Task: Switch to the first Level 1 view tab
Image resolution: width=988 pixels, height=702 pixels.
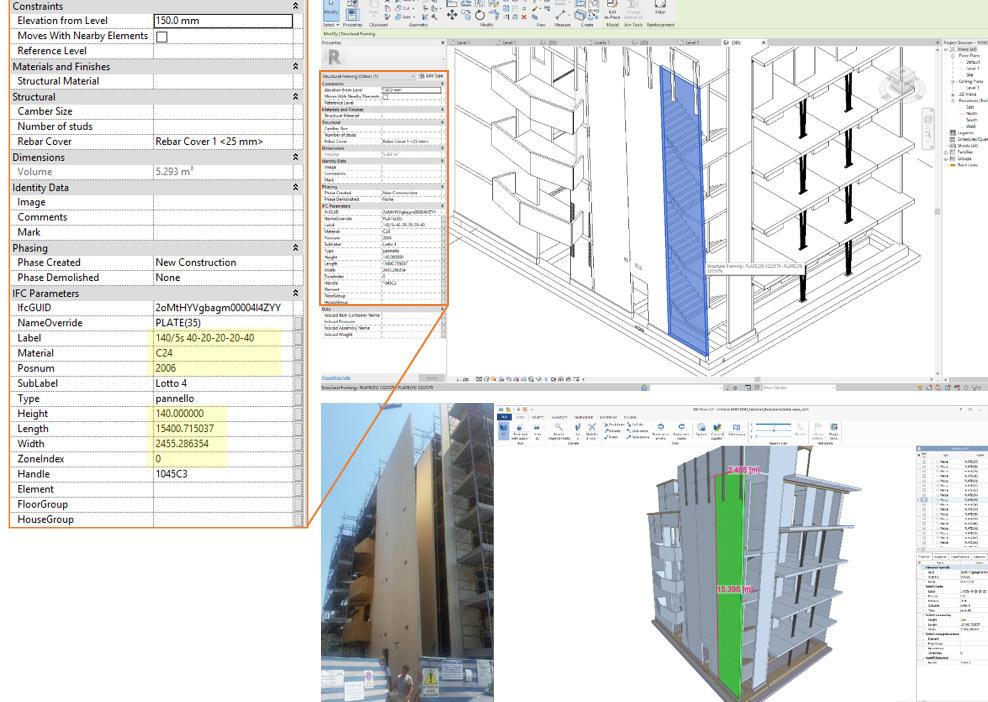Action: (464, 42)
